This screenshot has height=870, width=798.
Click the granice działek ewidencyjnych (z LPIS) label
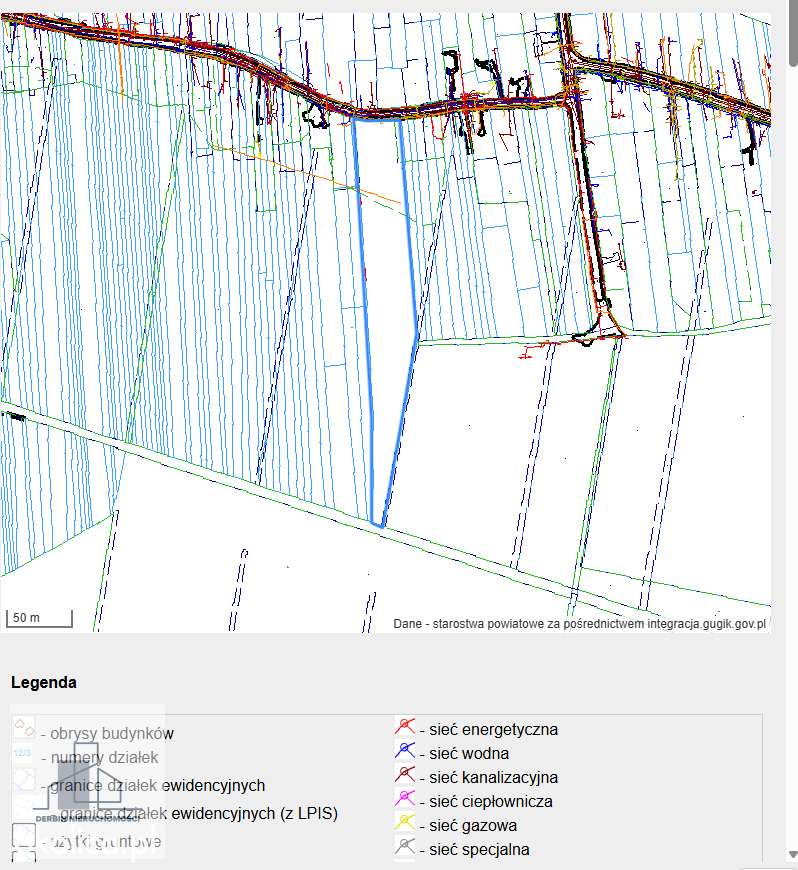click(x=199, y=813)
